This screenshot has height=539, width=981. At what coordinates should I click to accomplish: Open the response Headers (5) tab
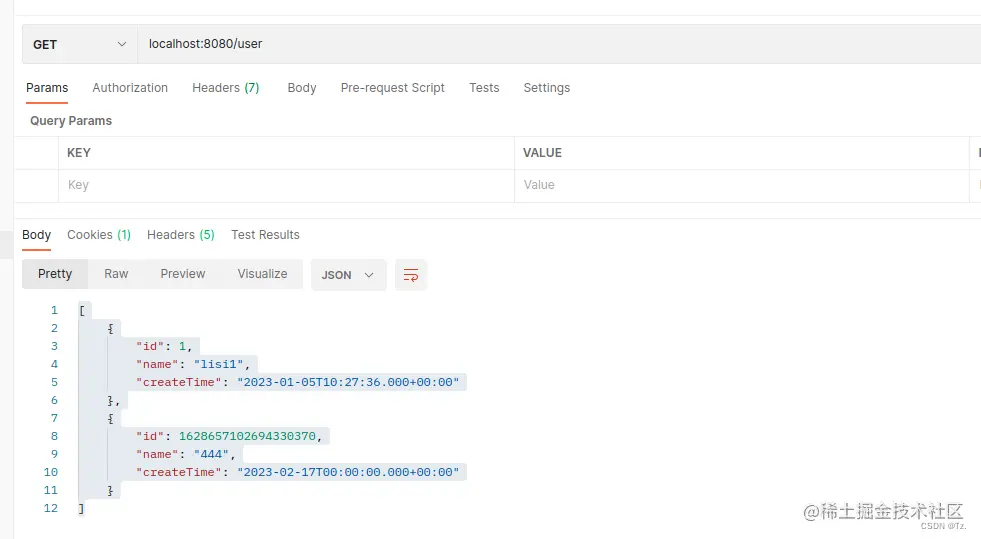point(181,235)
